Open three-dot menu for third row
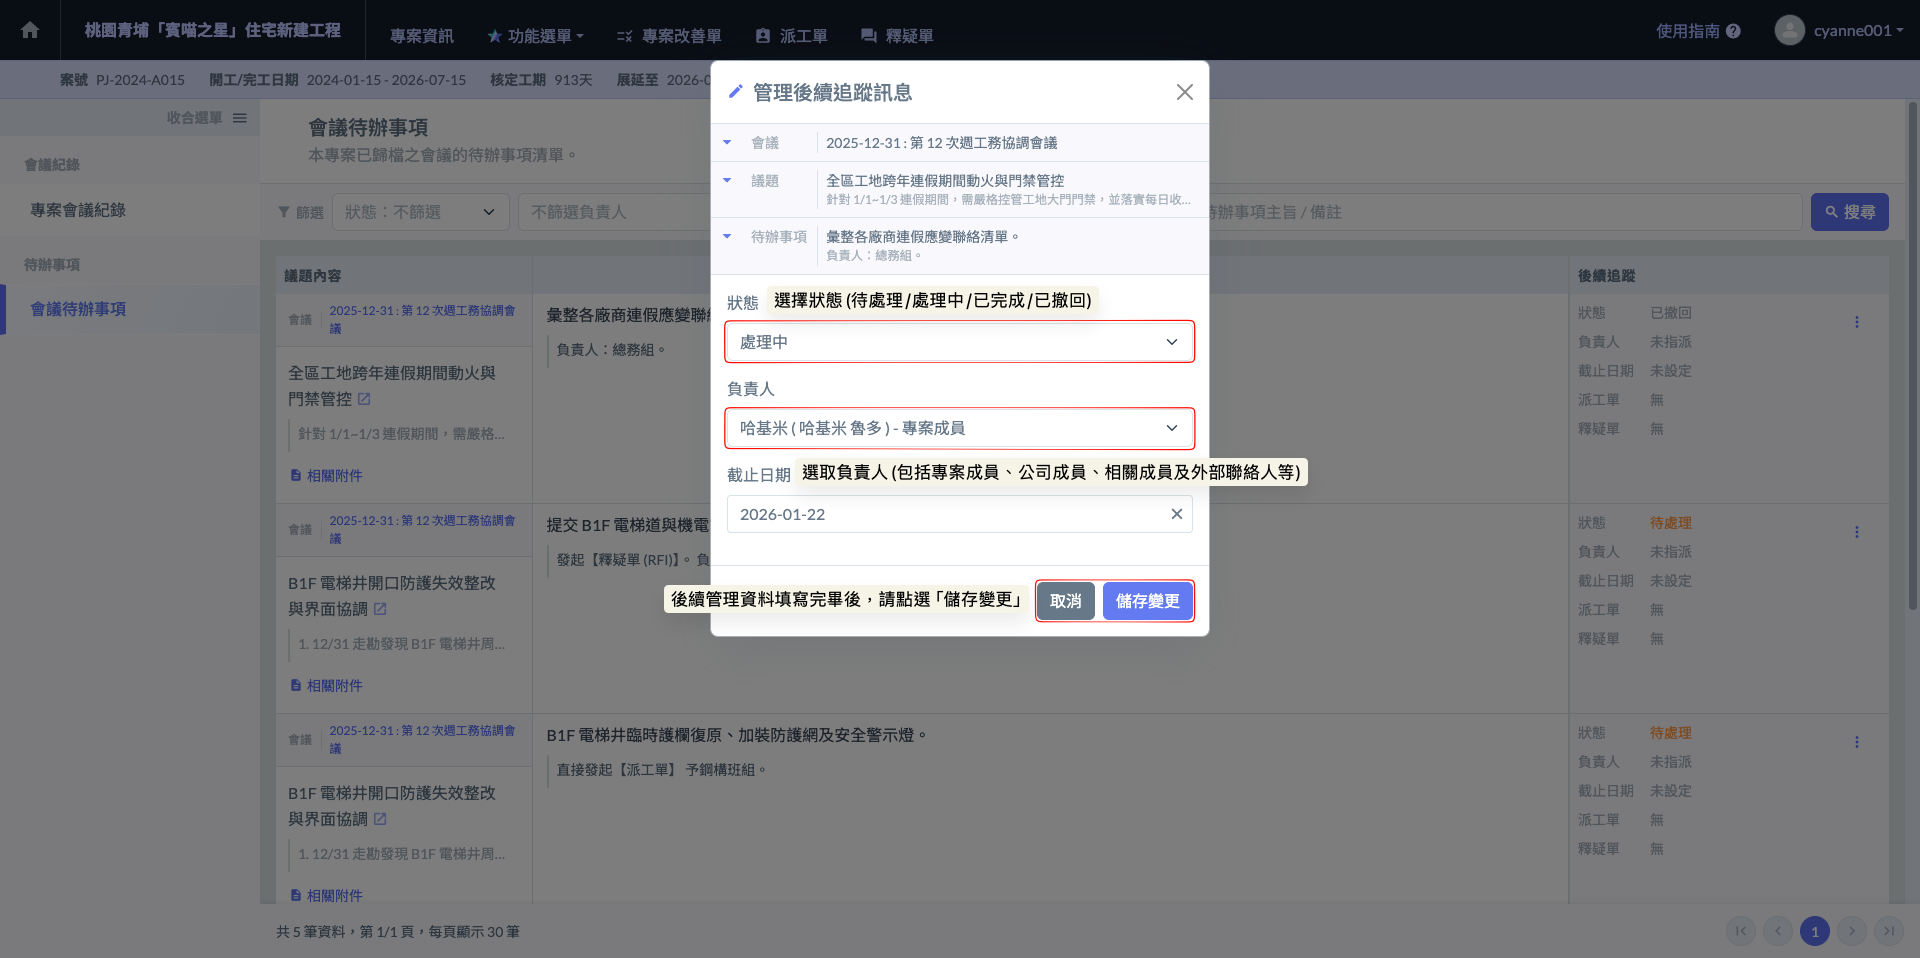This screenshot has height=958, width=1920. coord(1856,742)
